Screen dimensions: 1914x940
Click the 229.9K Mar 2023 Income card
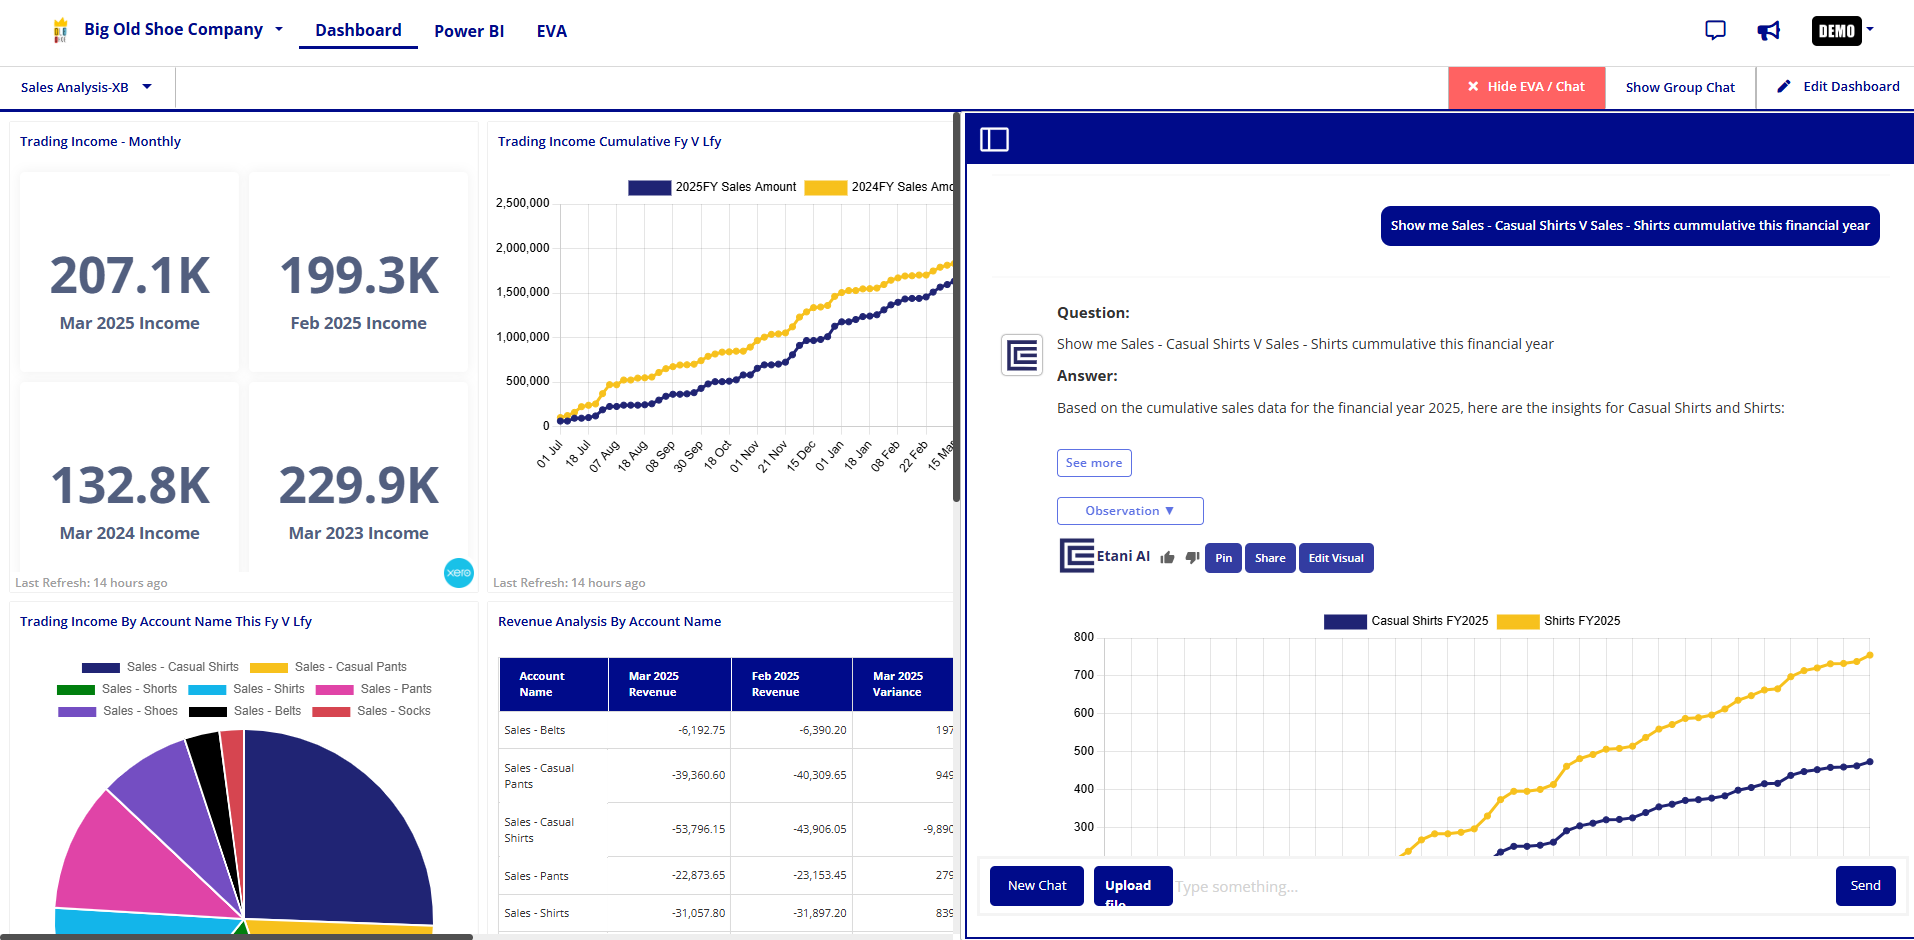coord(359,477)
